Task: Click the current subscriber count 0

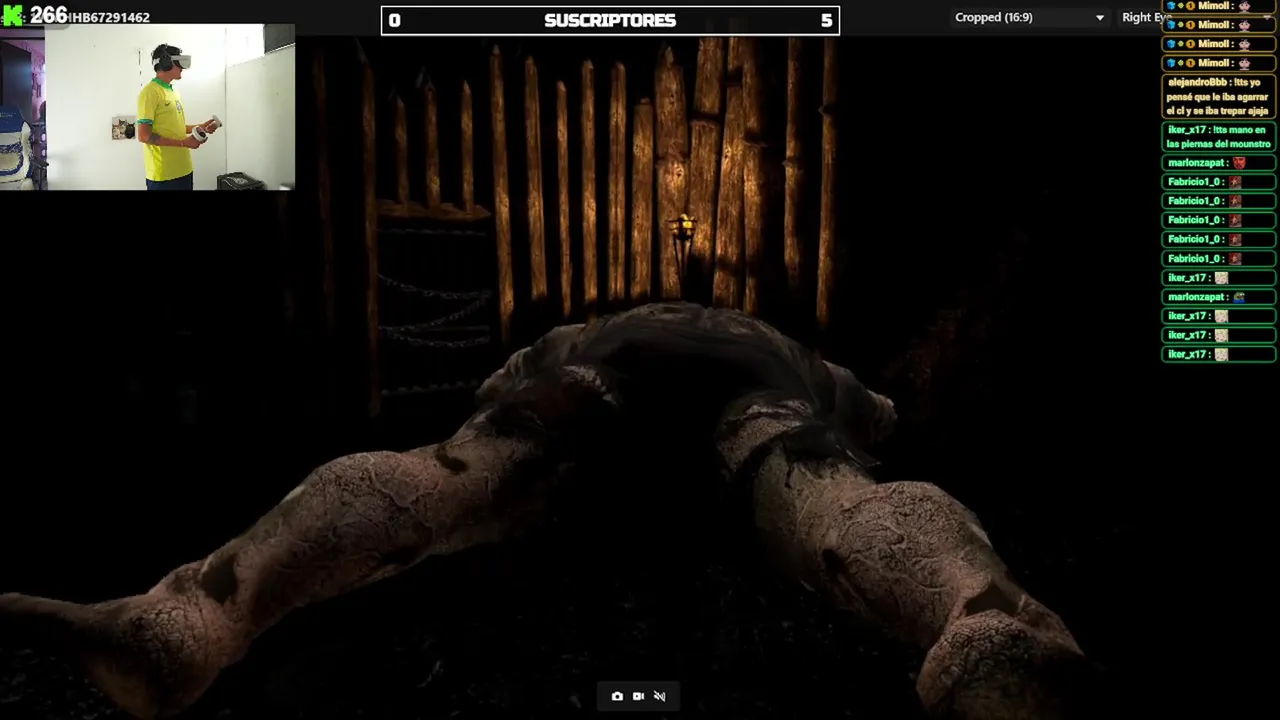Action: pyautogui.click(x=394, y=20)
